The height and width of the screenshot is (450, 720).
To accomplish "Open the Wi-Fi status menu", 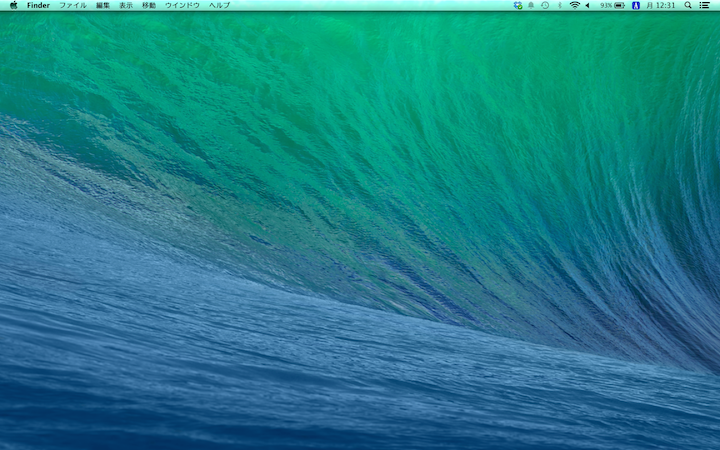I will (x=574, y=5).
